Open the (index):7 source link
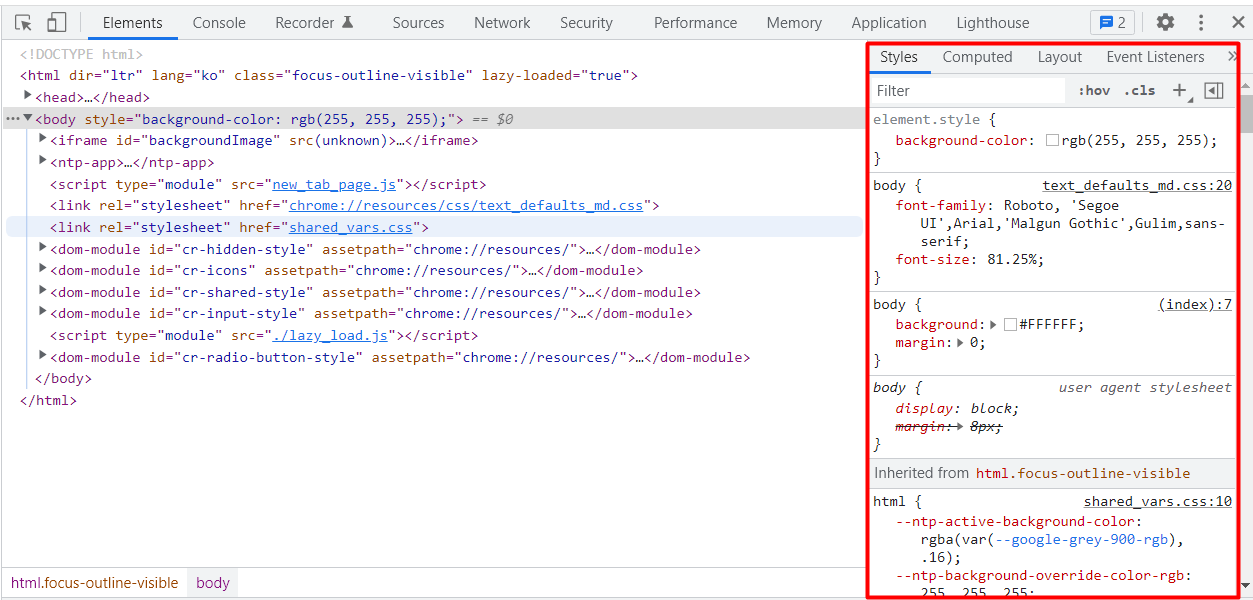The image size is (1253, 600). coord(1195,304)
